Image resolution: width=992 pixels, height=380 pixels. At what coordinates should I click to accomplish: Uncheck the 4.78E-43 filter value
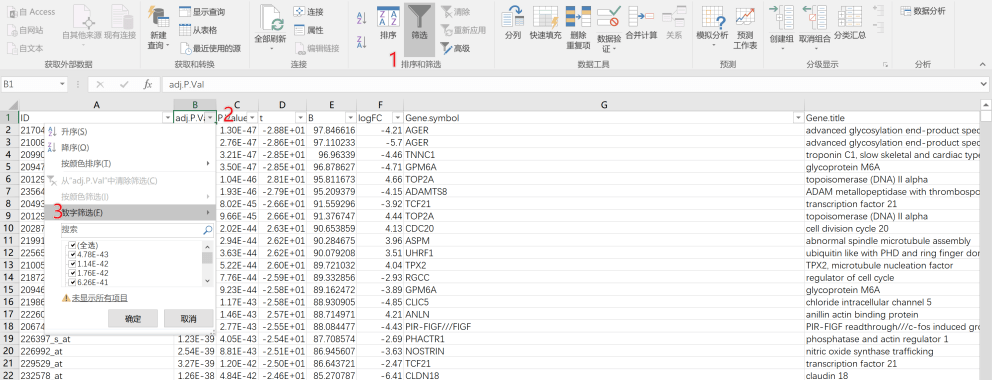[x=73, y=254]
